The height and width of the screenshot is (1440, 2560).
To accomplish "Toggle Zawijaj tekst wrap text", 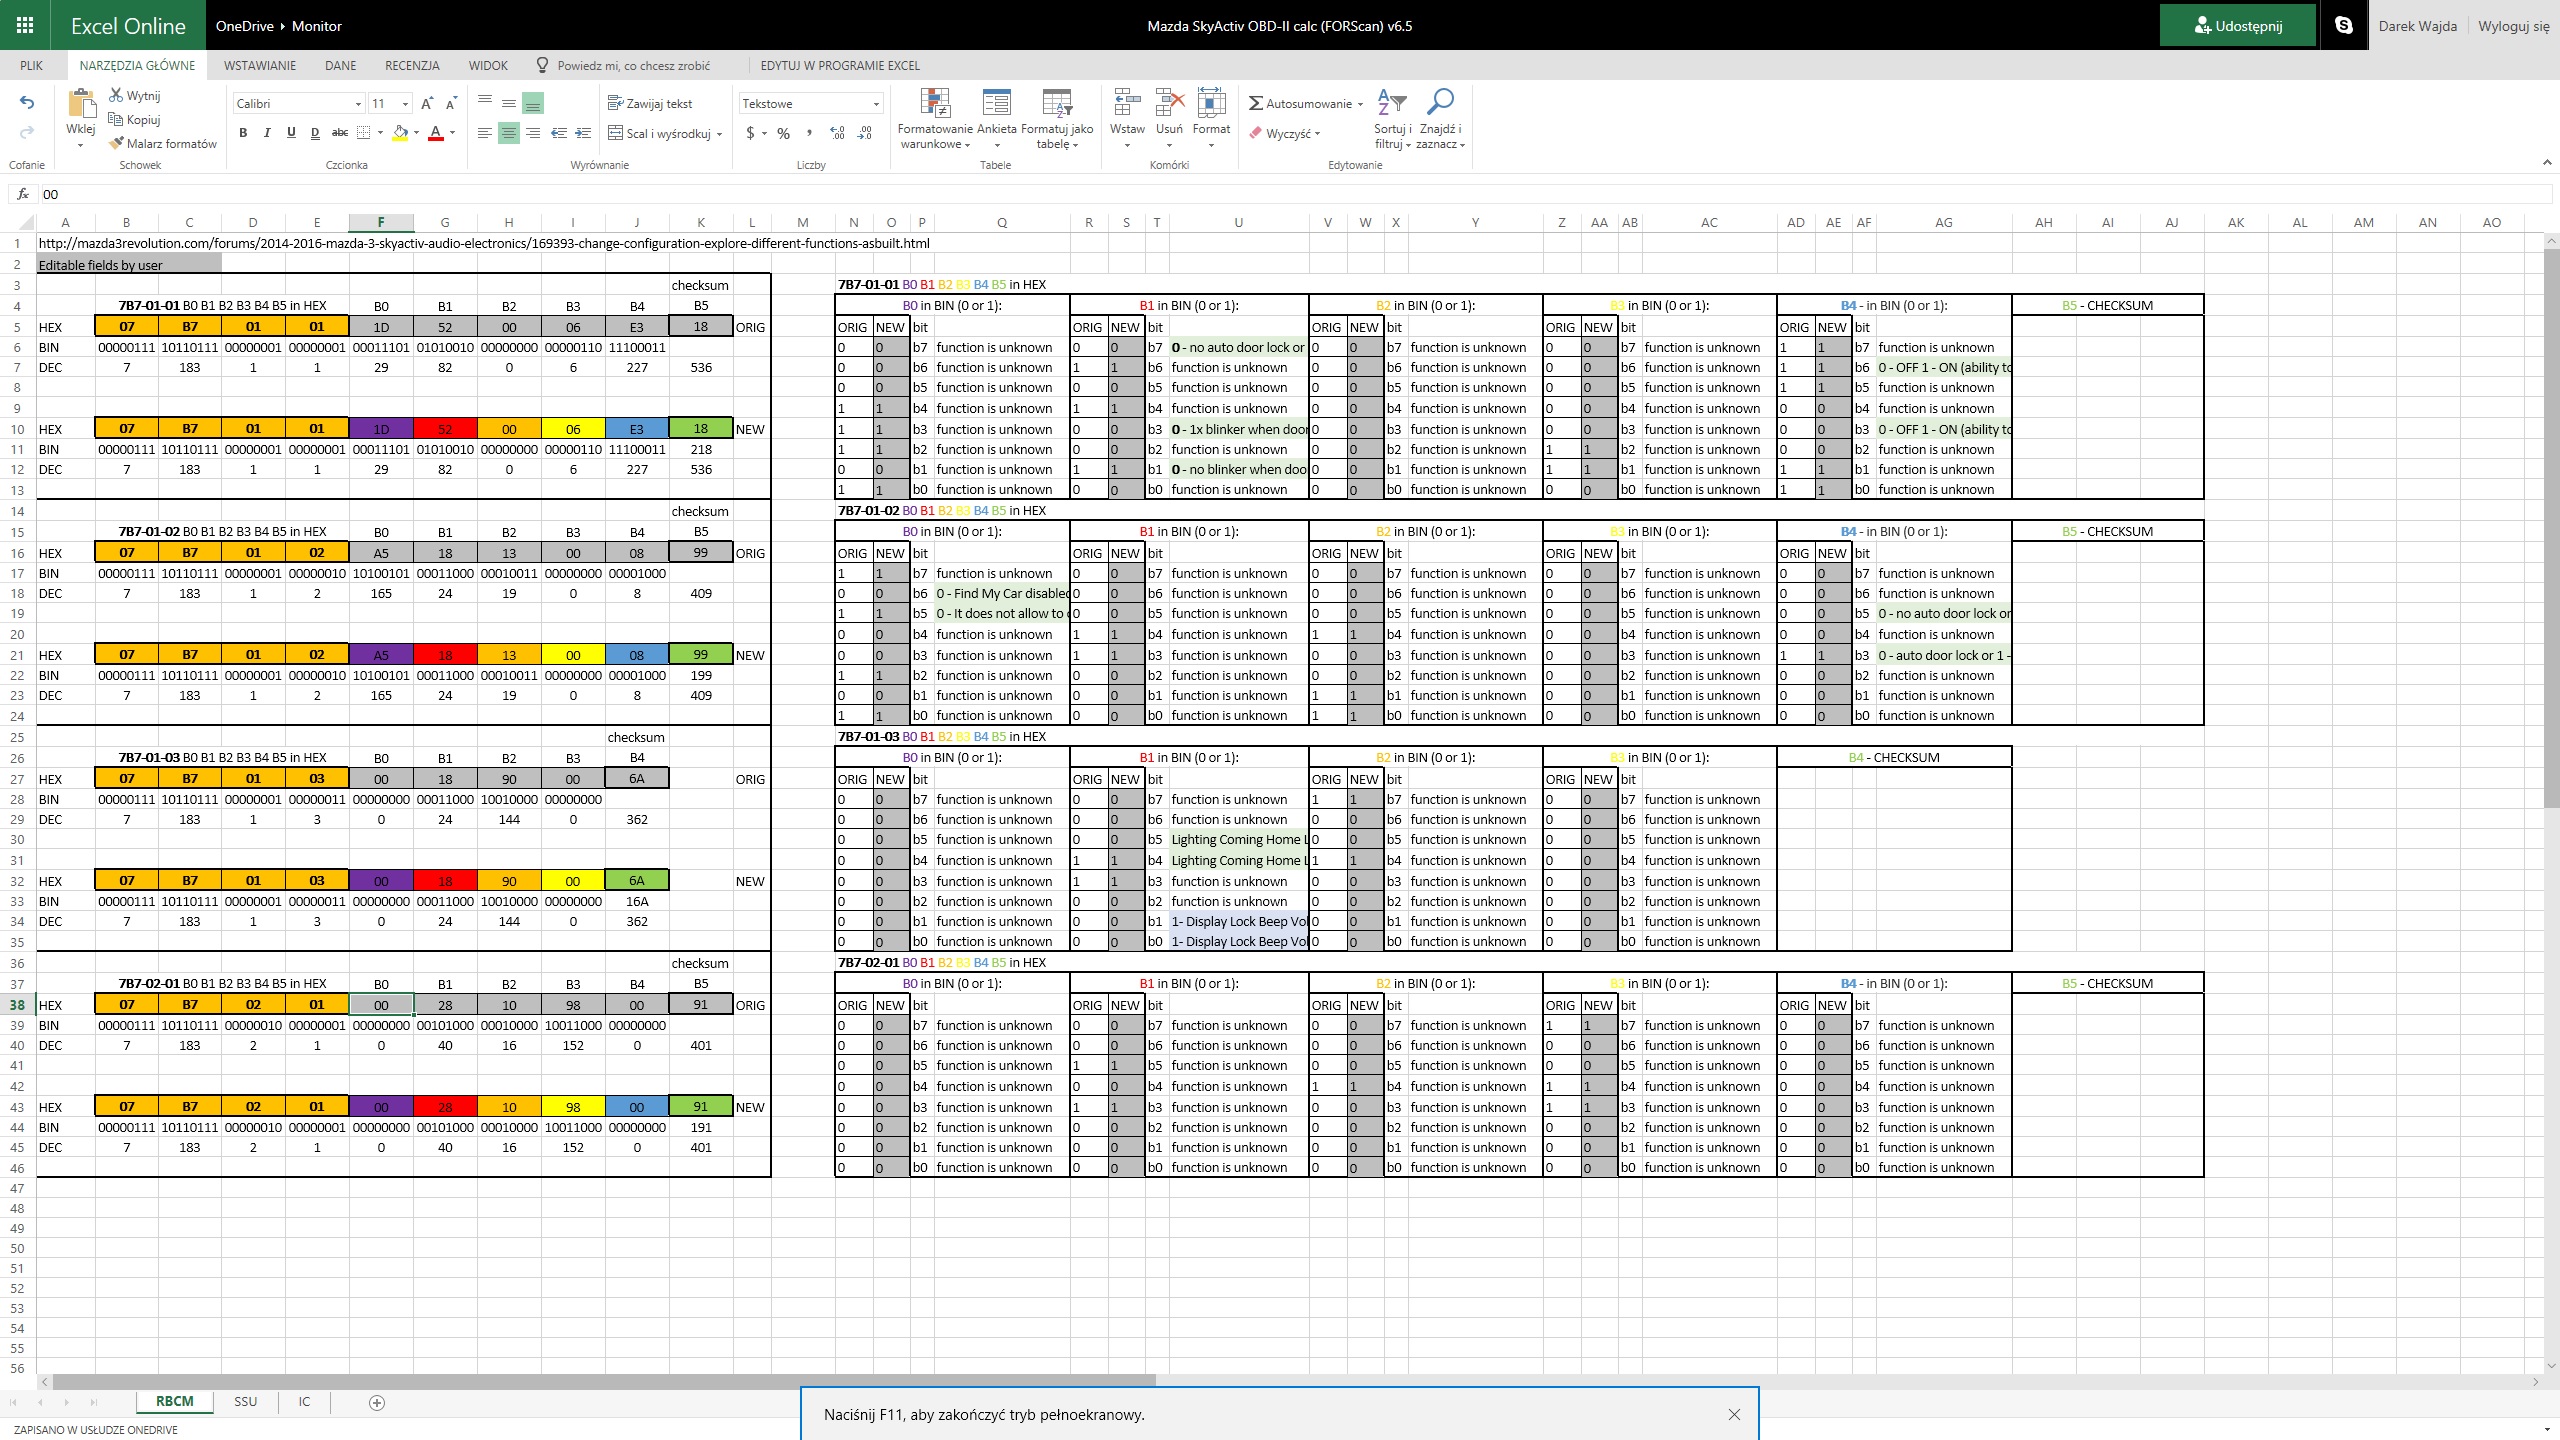I will pyautogui.click(x=650, y=103).
